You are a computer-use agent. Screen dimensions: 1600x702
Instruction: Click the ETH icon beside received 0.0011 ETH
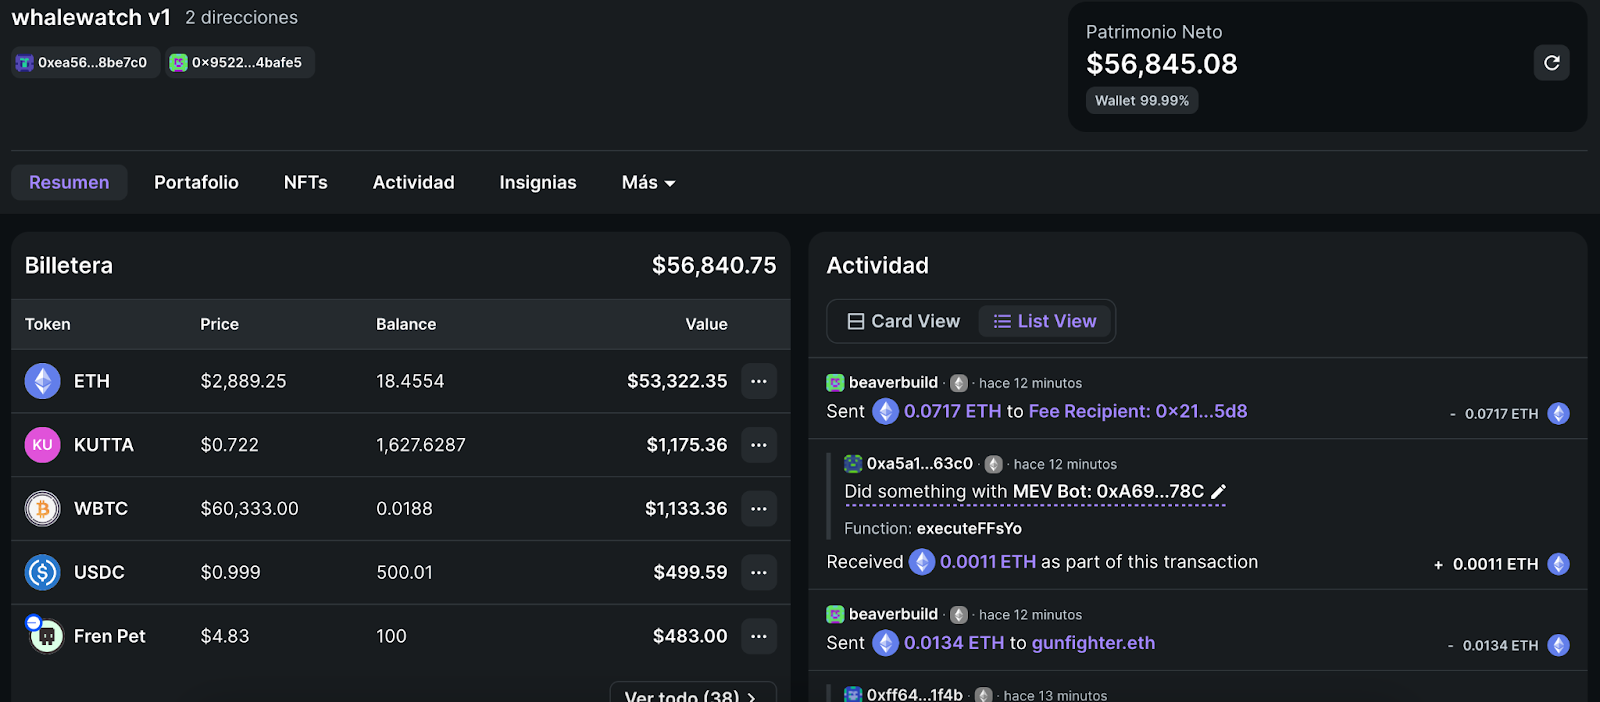coord(922,562)
